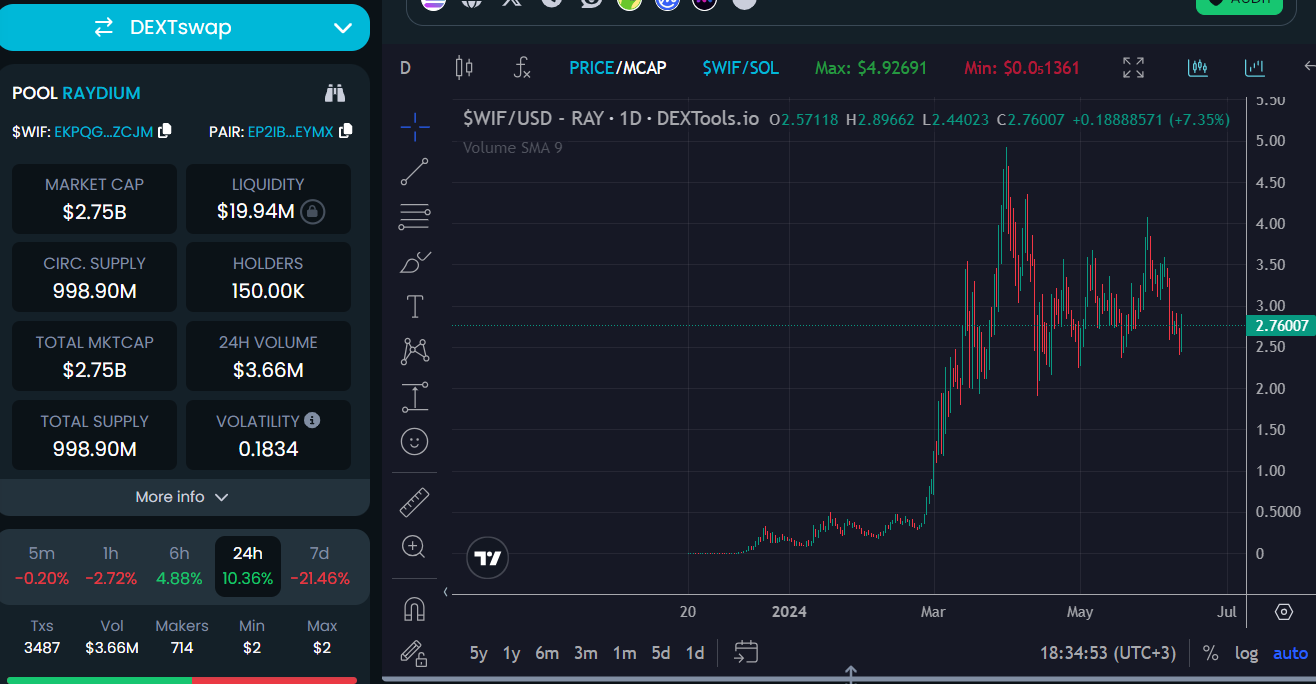Toggle percent scale on price axis

tap(1210, 653)
